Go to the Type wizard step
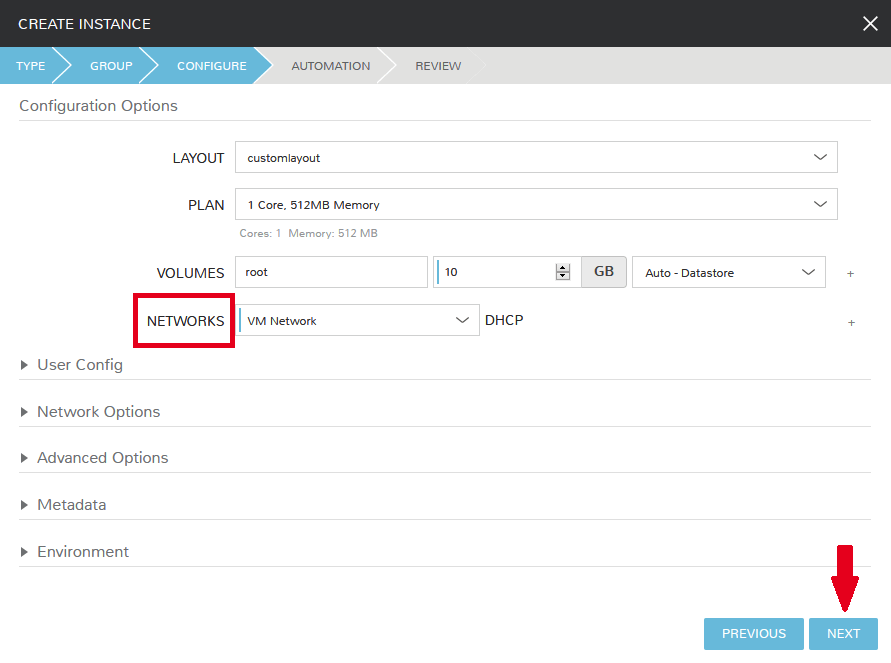 (30, 66)
